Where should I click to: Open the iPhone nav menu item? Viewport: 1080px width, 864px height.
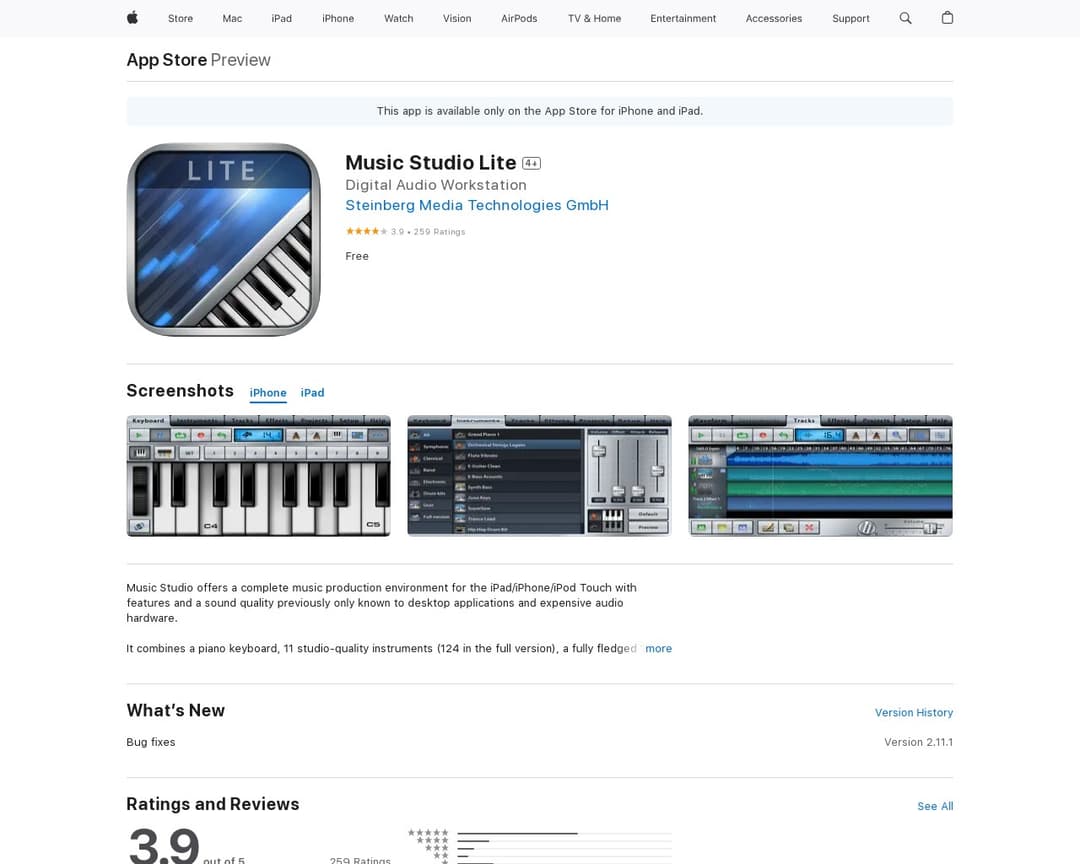(338, 19)
